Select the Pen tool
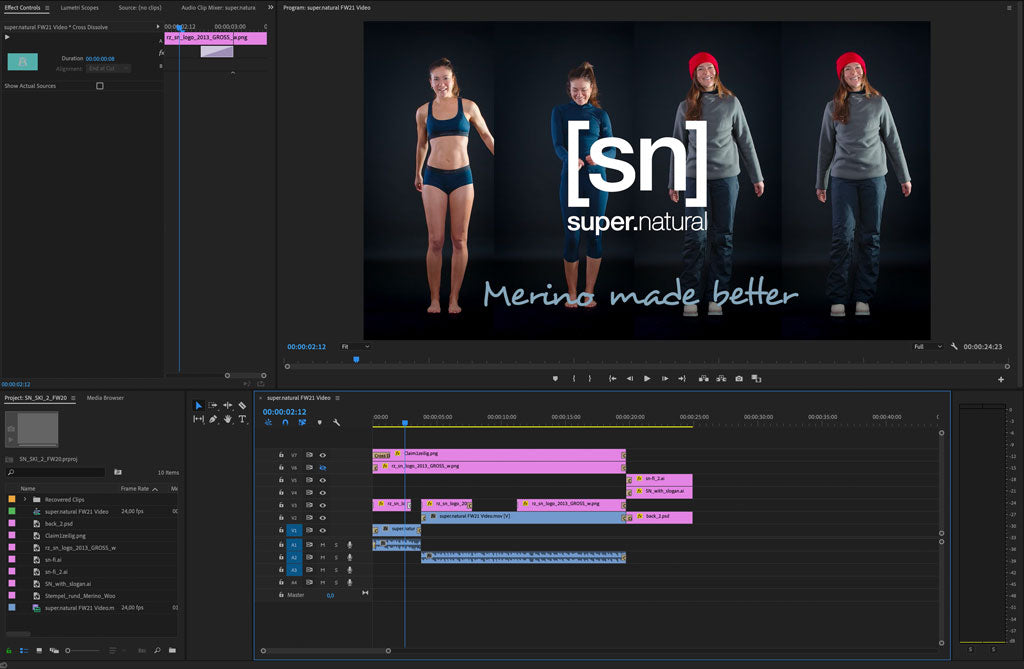1024x669 pixels. pyautogui.click(x=213, y=419)
